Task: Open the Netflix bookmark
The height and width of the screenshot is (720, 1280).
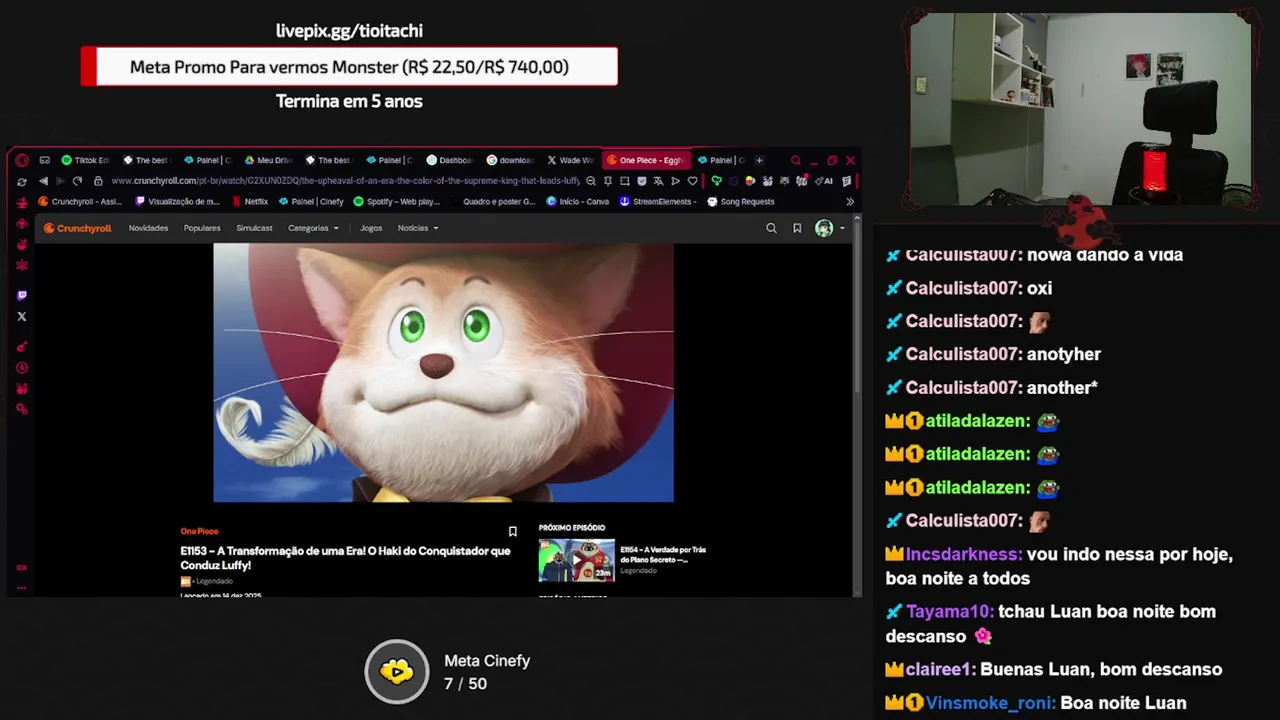Action: coord(250,201)
